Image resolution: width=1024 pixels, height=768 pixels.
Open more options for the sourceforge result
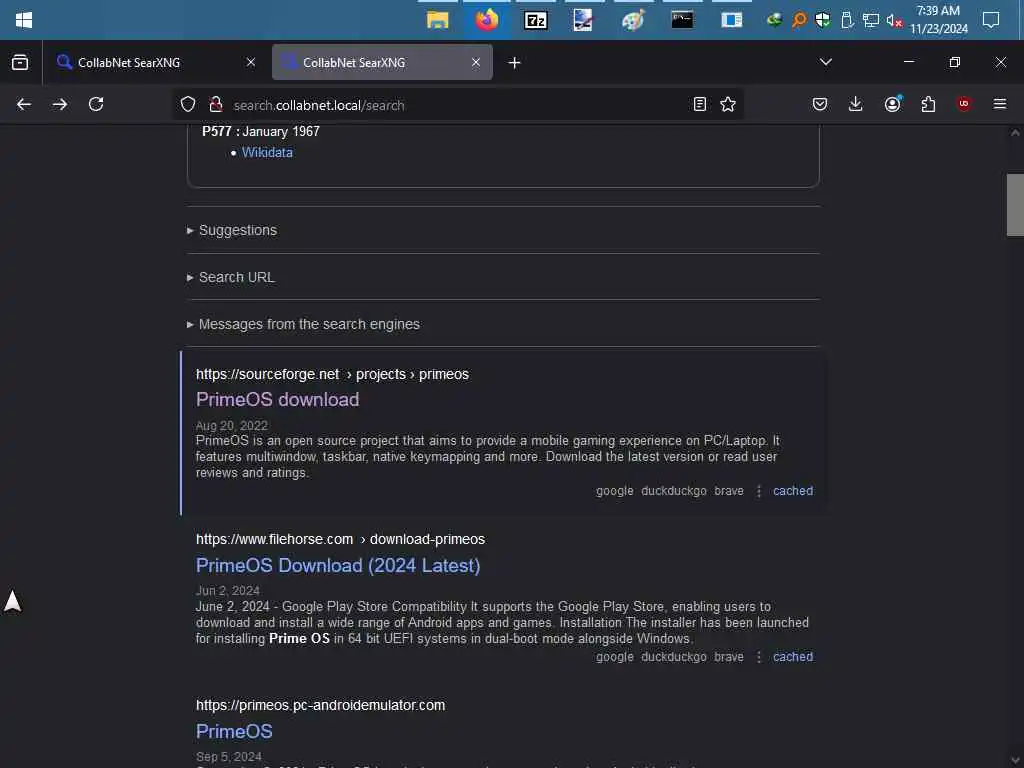point(758,491)
